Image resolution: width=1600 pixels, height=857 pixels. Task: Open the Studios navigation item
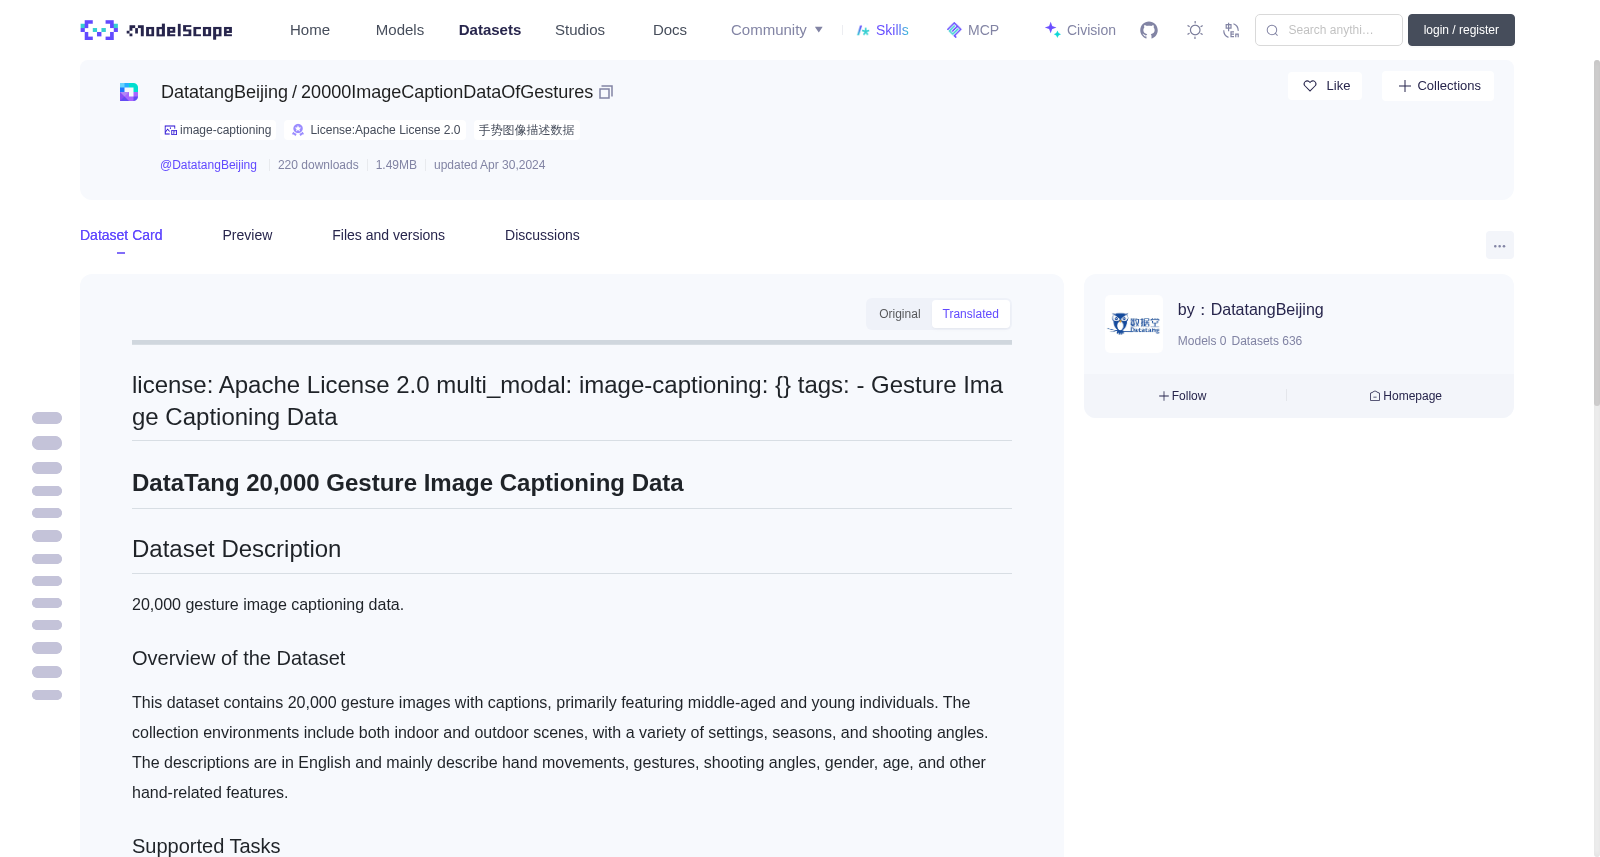click(580, 30)
